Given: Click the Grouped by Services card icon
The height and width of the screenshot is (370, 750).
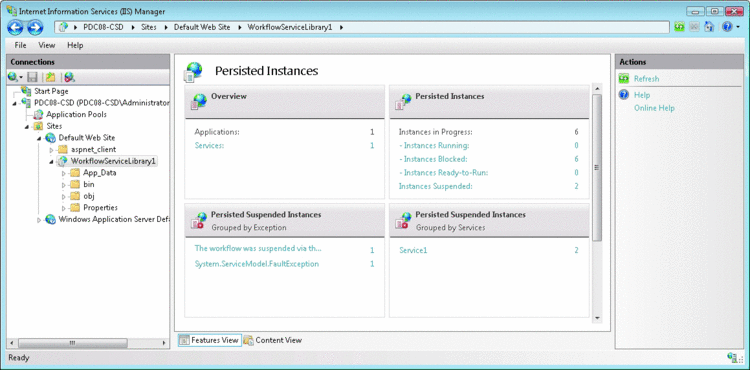Looking at the screenshot, I should tap(403, 220).
